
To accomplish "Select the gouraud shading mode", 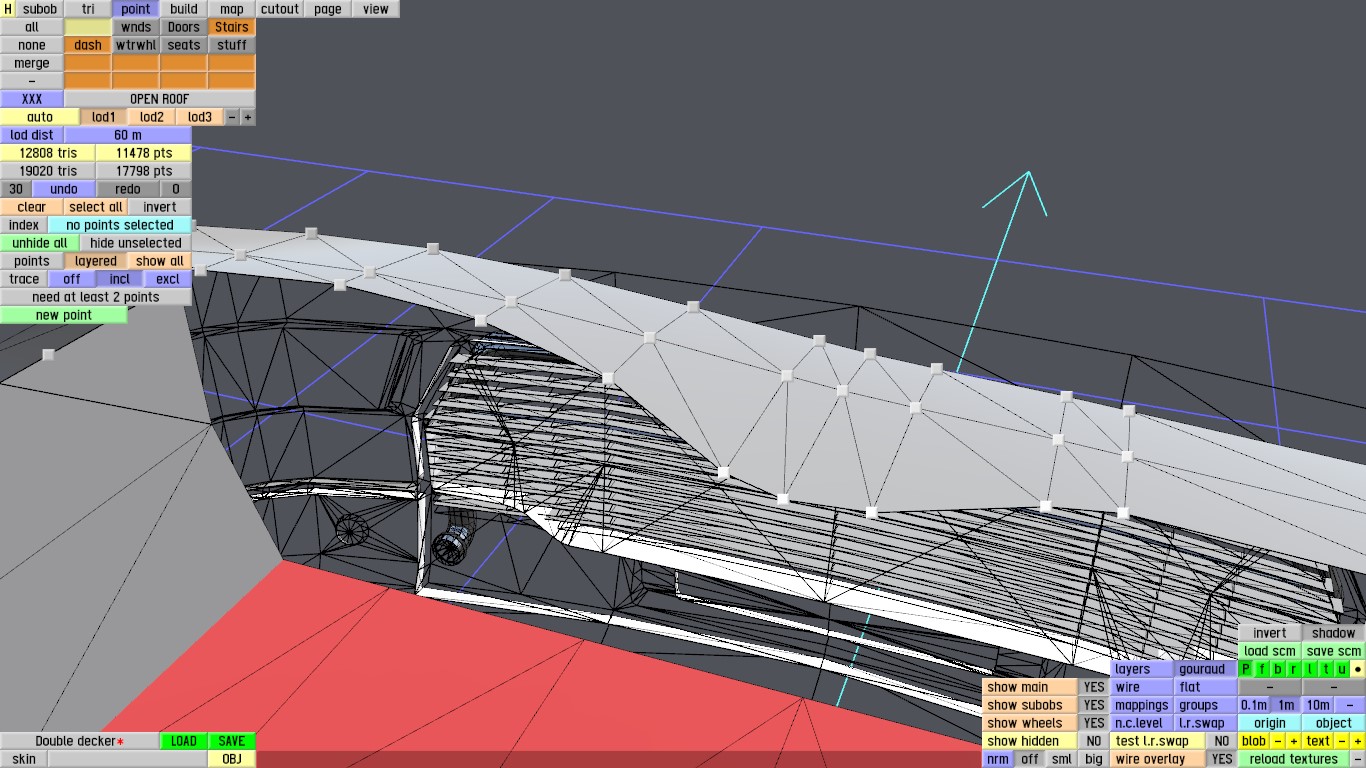I will coord(1206,669).
